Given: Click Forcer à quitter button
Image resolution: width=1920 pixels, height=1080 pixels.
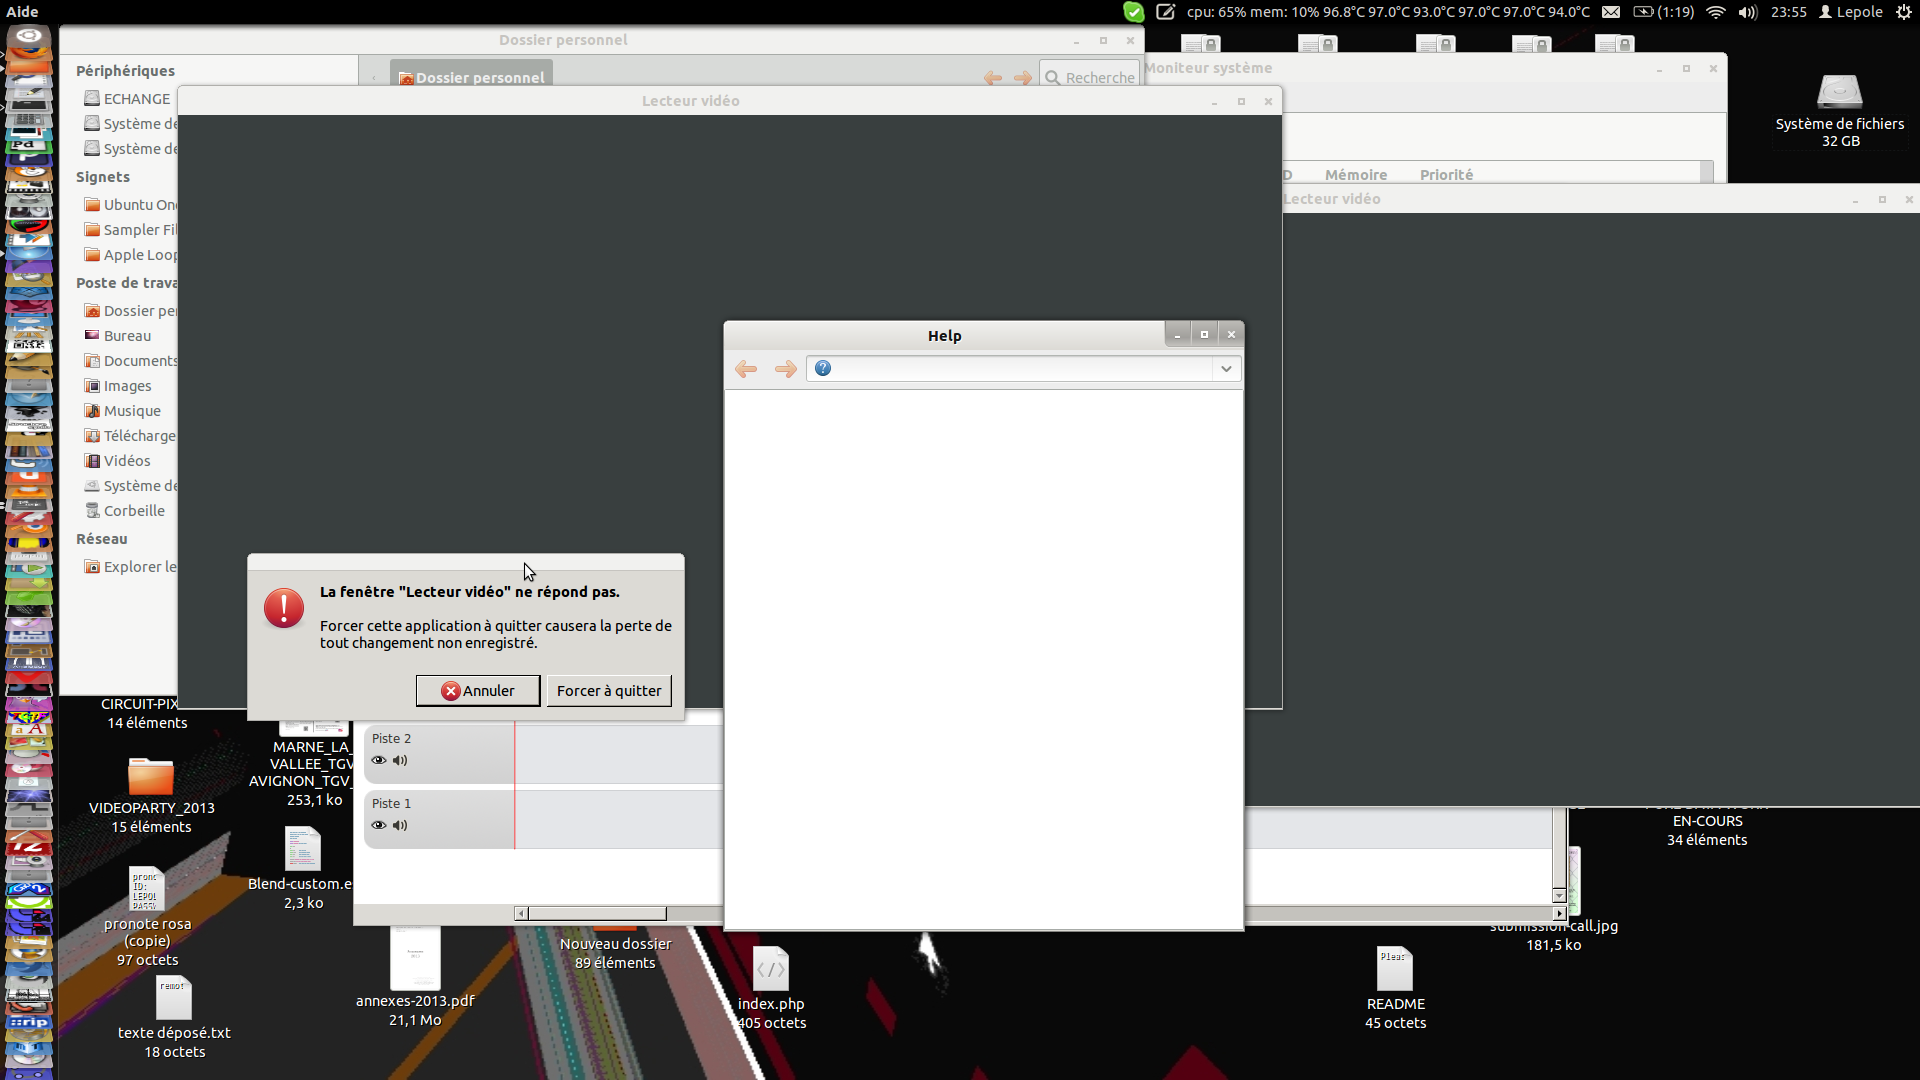Looking at the screenshot, I should tap(609, 691).
